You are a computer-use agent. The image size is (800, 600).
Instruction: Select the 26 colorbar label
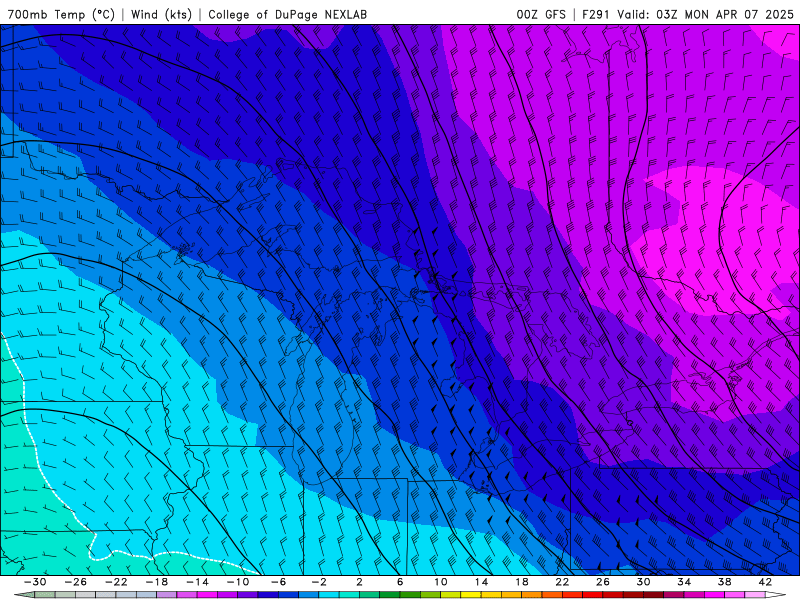point(603,582)
